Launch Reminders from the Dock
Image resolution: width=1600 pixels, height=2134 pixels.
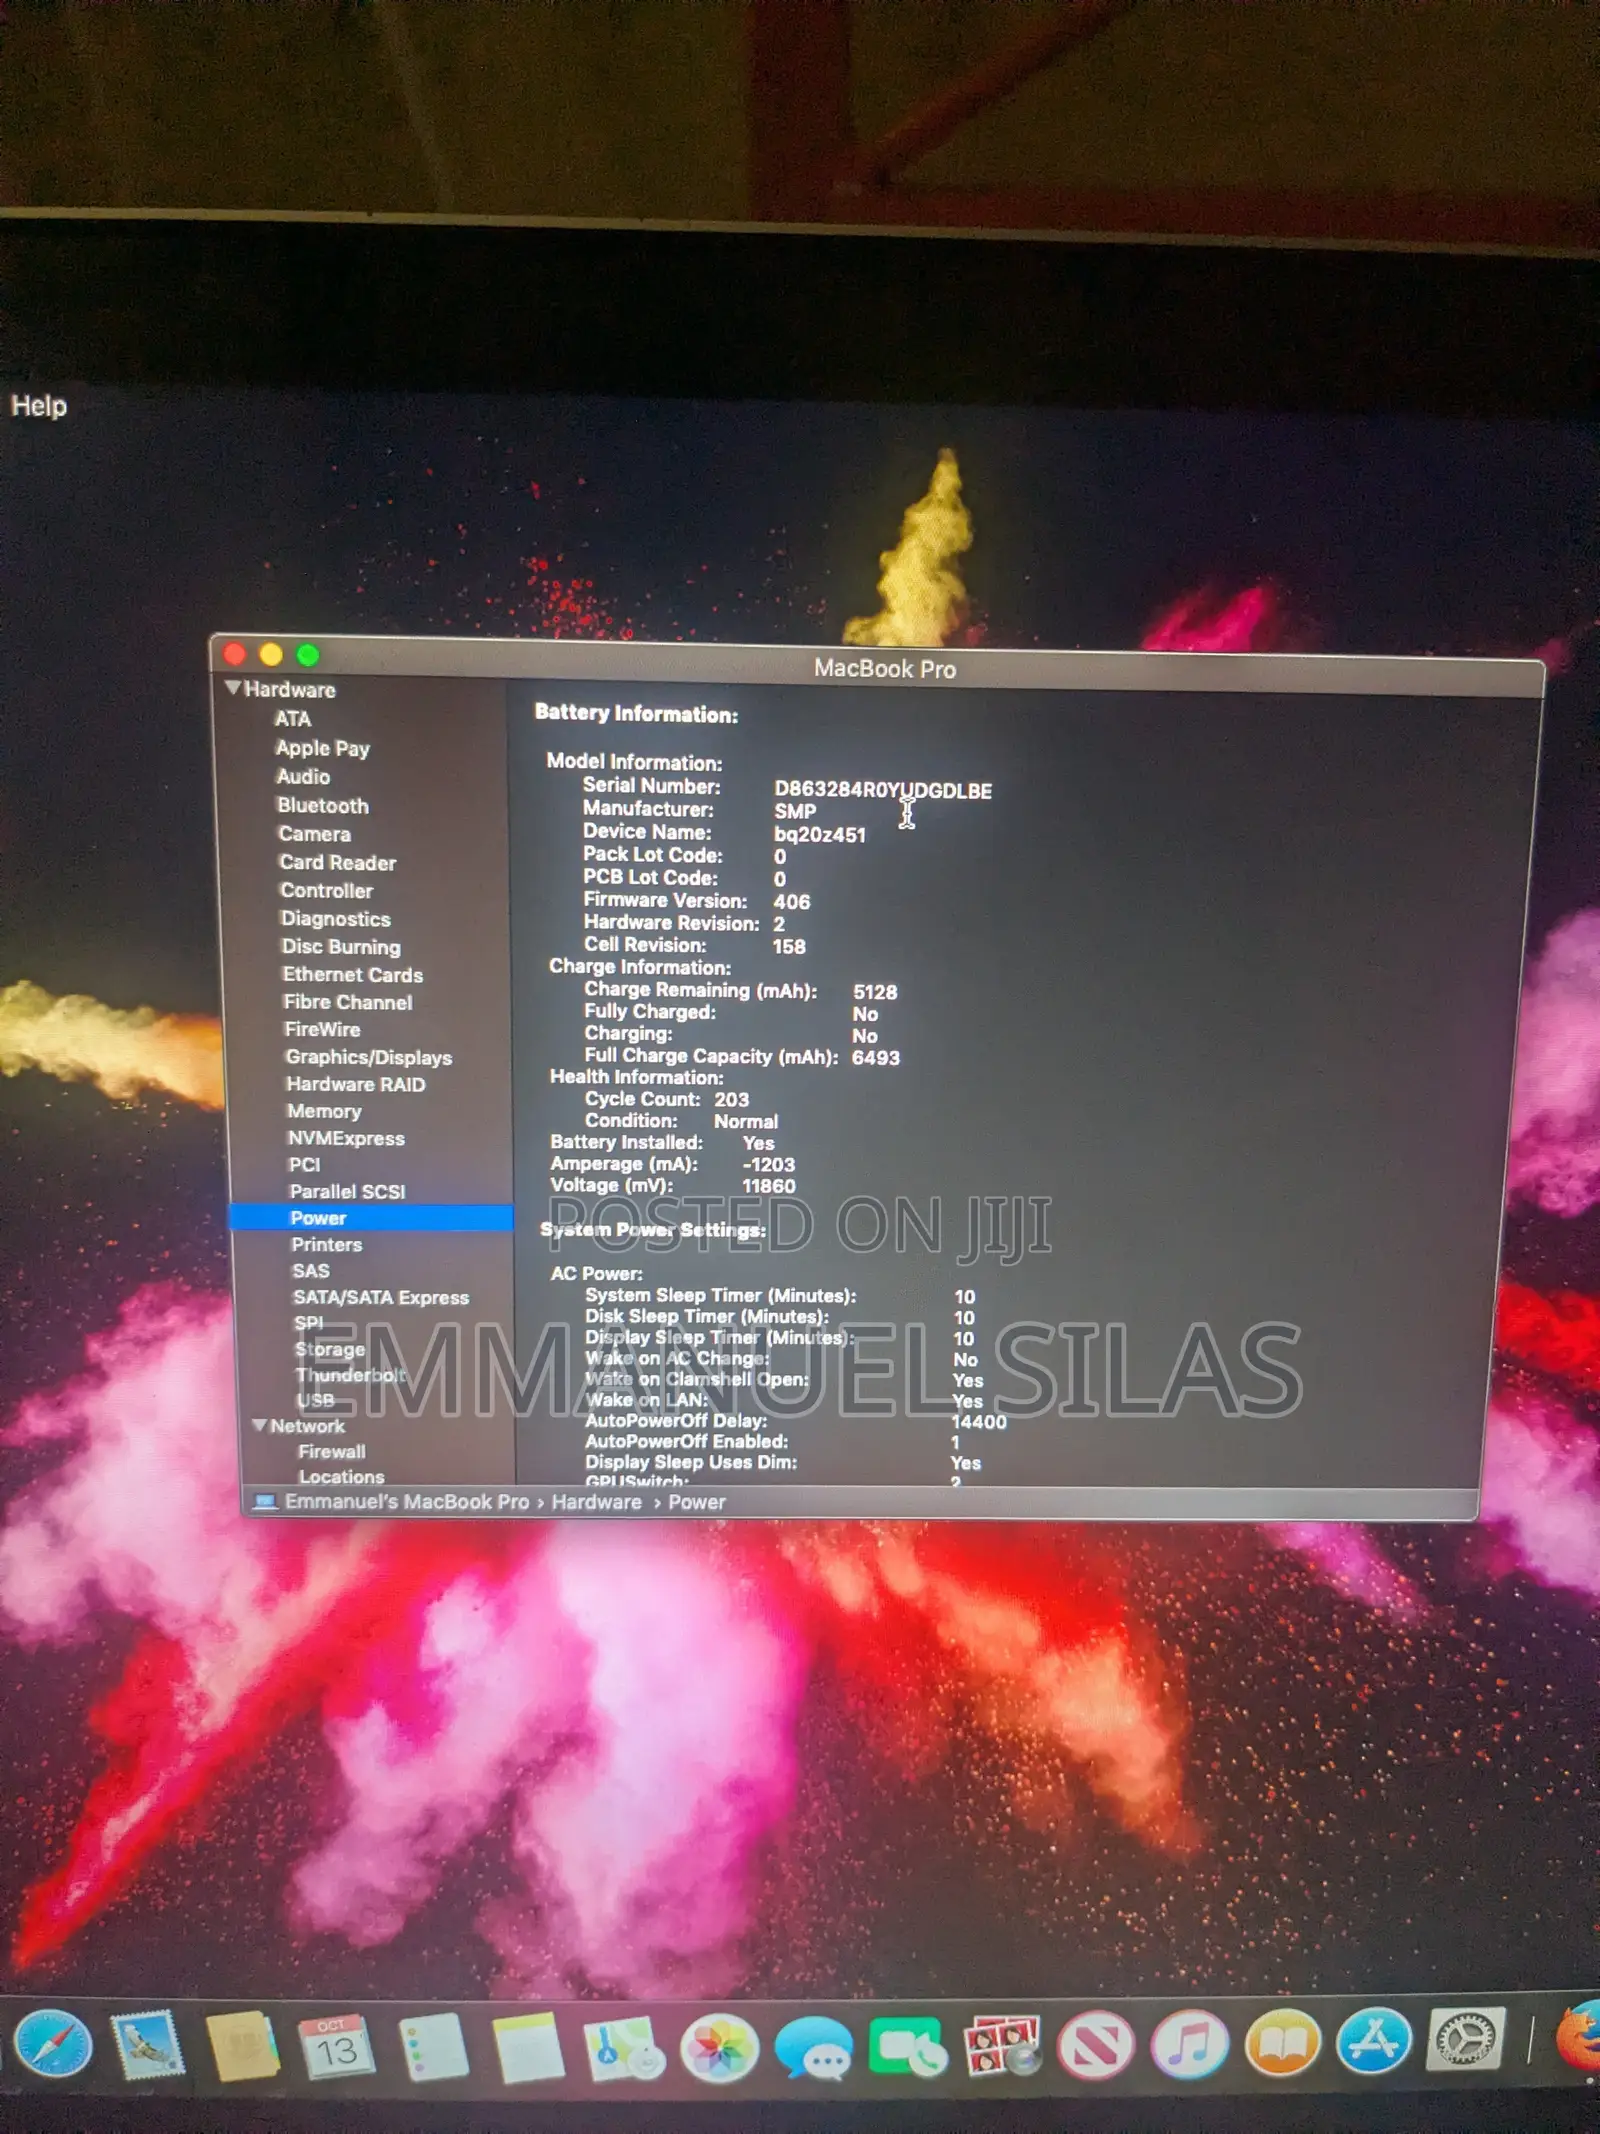[x=432, y=2046]
